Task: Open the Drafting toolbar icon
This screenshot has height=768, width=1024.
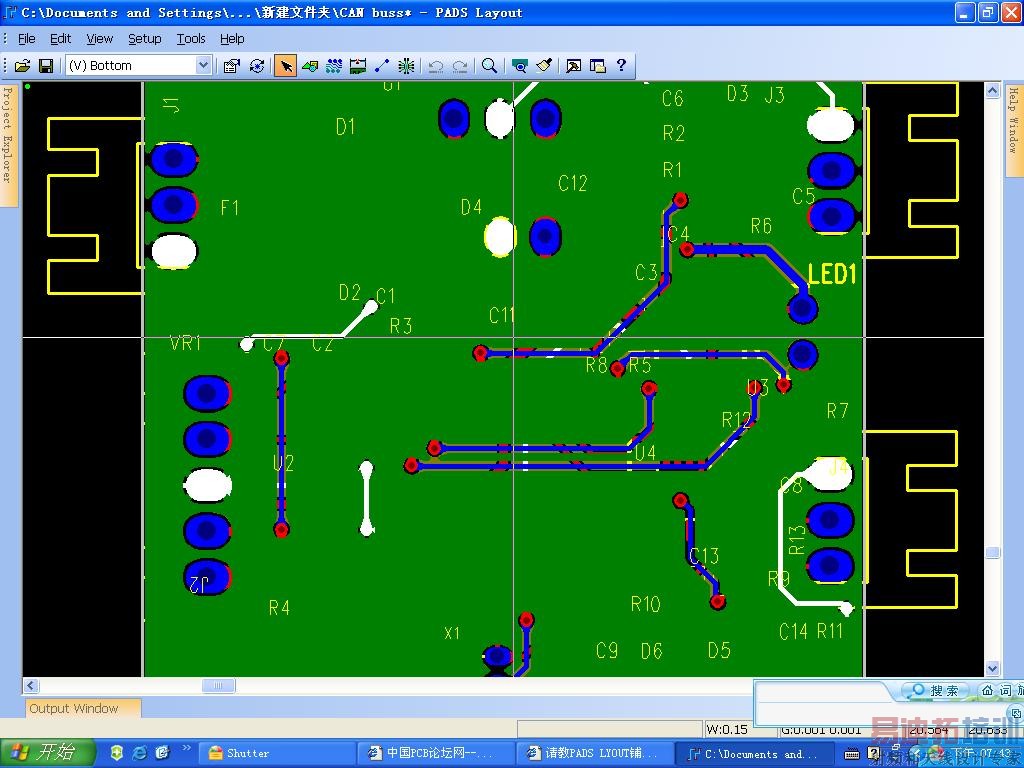Action: tap(310, 66)
